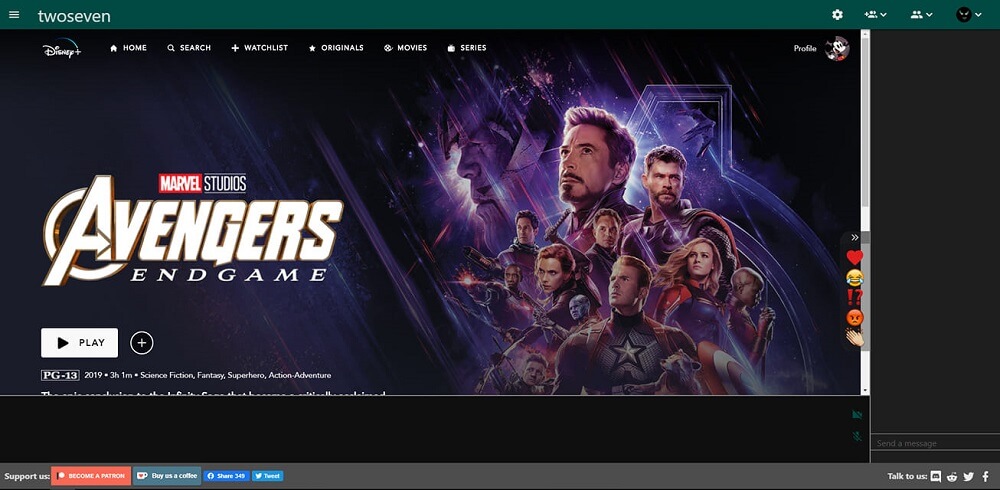This screenshot has width=1000, height=490.
Task: Send the angry face reaction
Action: 855,317
